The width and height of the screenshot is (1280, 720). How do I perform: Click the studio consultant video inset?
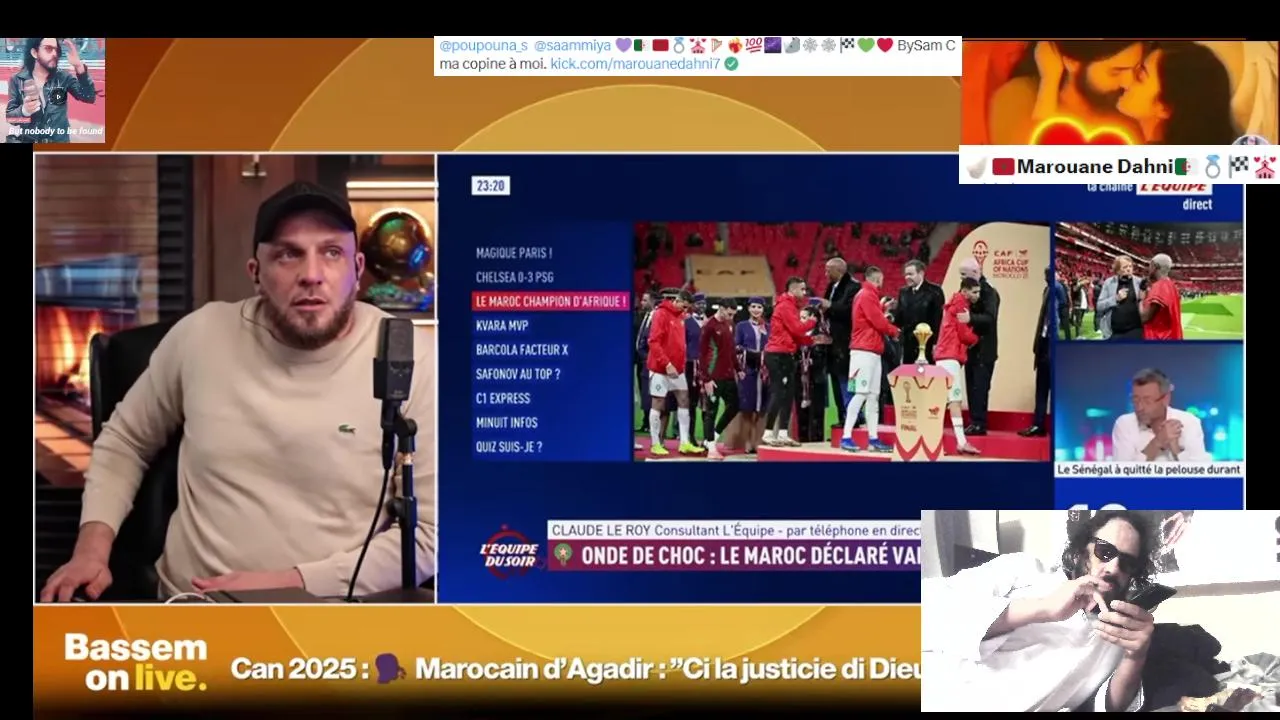[x=1149, y=403]
